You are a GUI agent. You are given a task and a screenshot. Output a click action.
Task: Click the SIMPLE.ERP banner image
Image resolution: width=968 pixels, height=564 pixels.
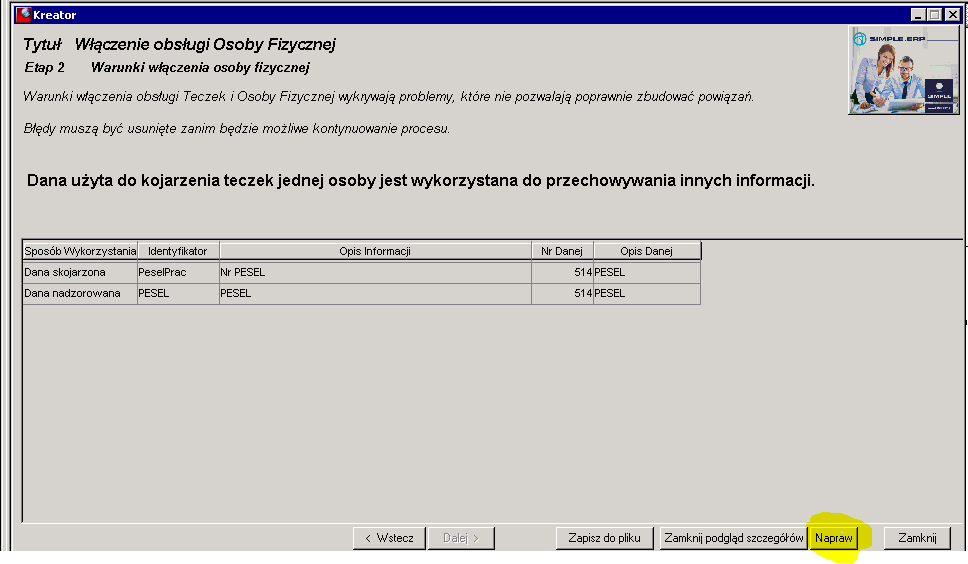pyautogui.click(x=904, y=70)
